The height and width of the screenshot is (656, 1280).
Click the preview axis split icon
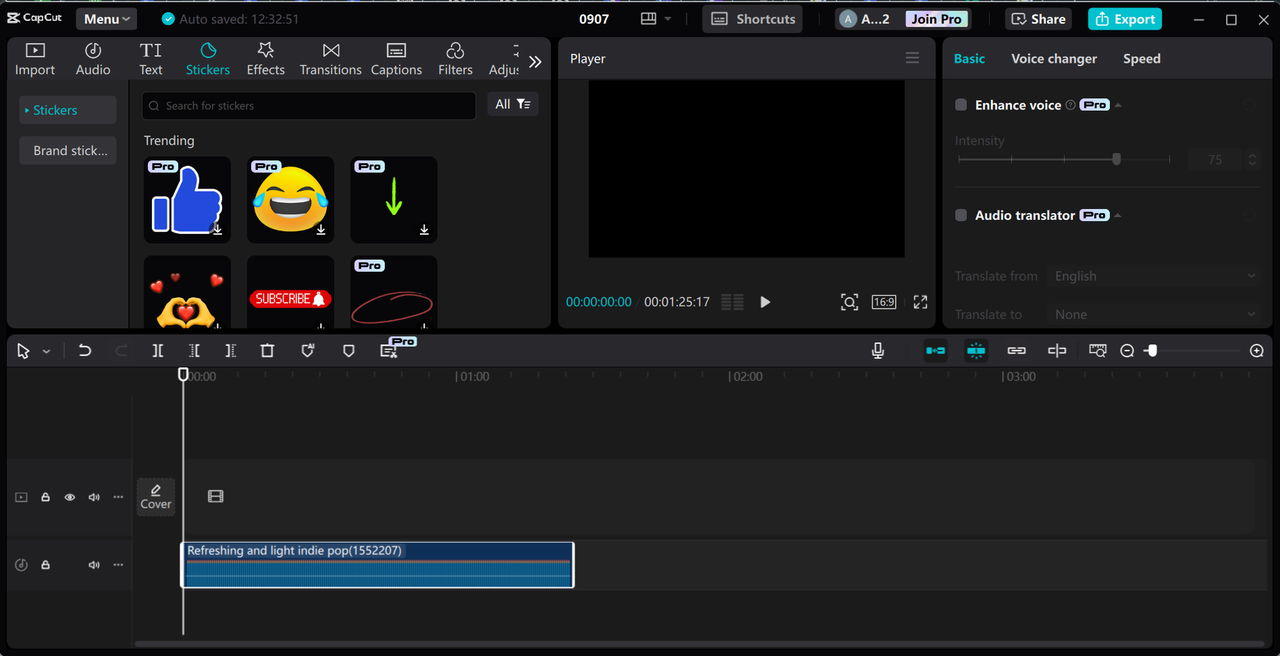click(1057, 351)
